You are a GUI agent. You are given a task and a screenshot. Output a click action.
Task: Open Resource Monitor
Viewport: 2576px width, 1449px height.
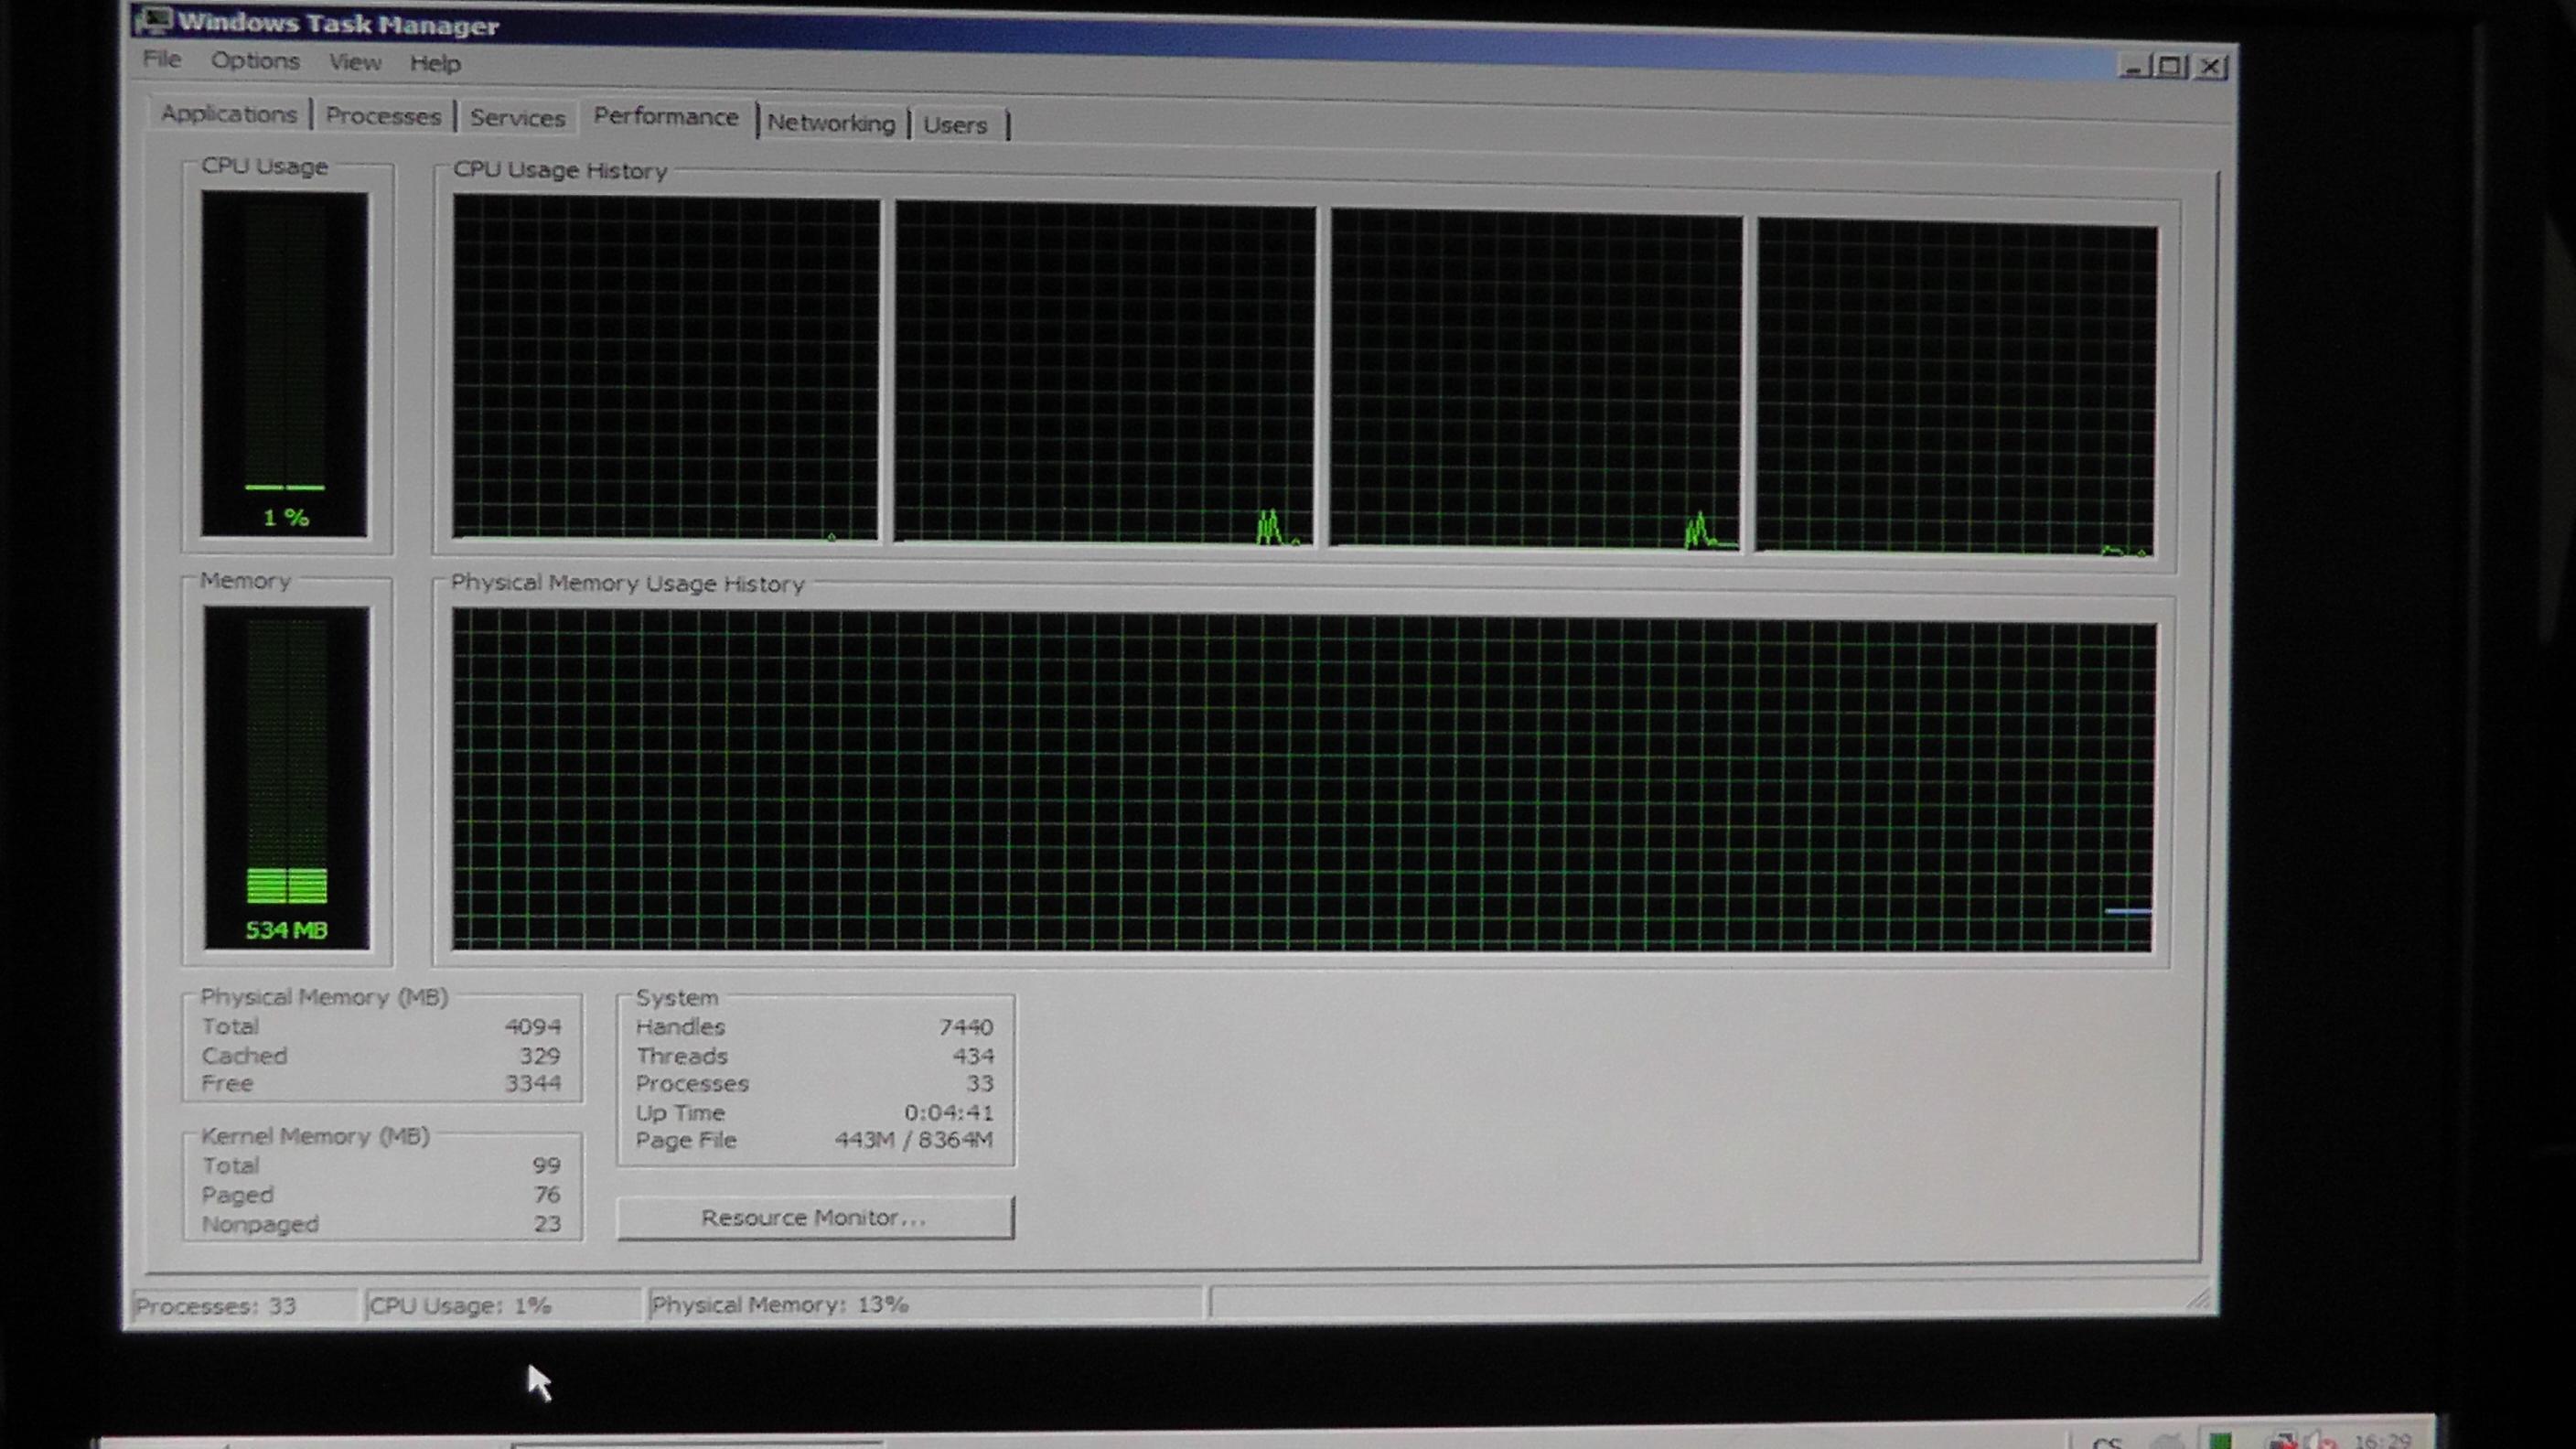point(814,1217)
